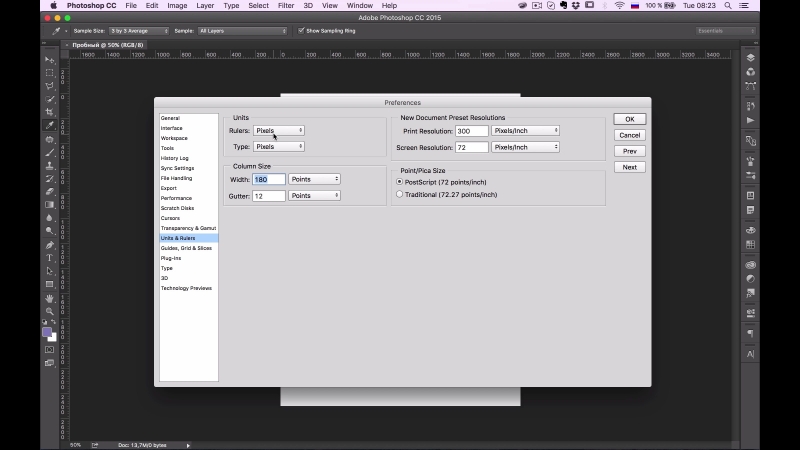Select the Quick Selection tool
This screenshot has height=450, width=800.
[49, 99]
